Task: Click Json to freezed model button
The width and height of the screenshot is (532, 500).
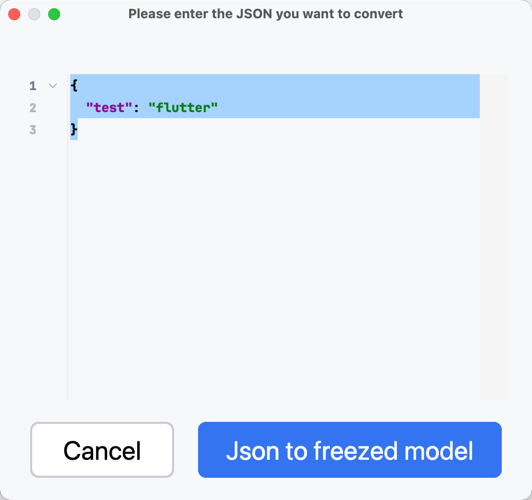Action: point(350,450)
